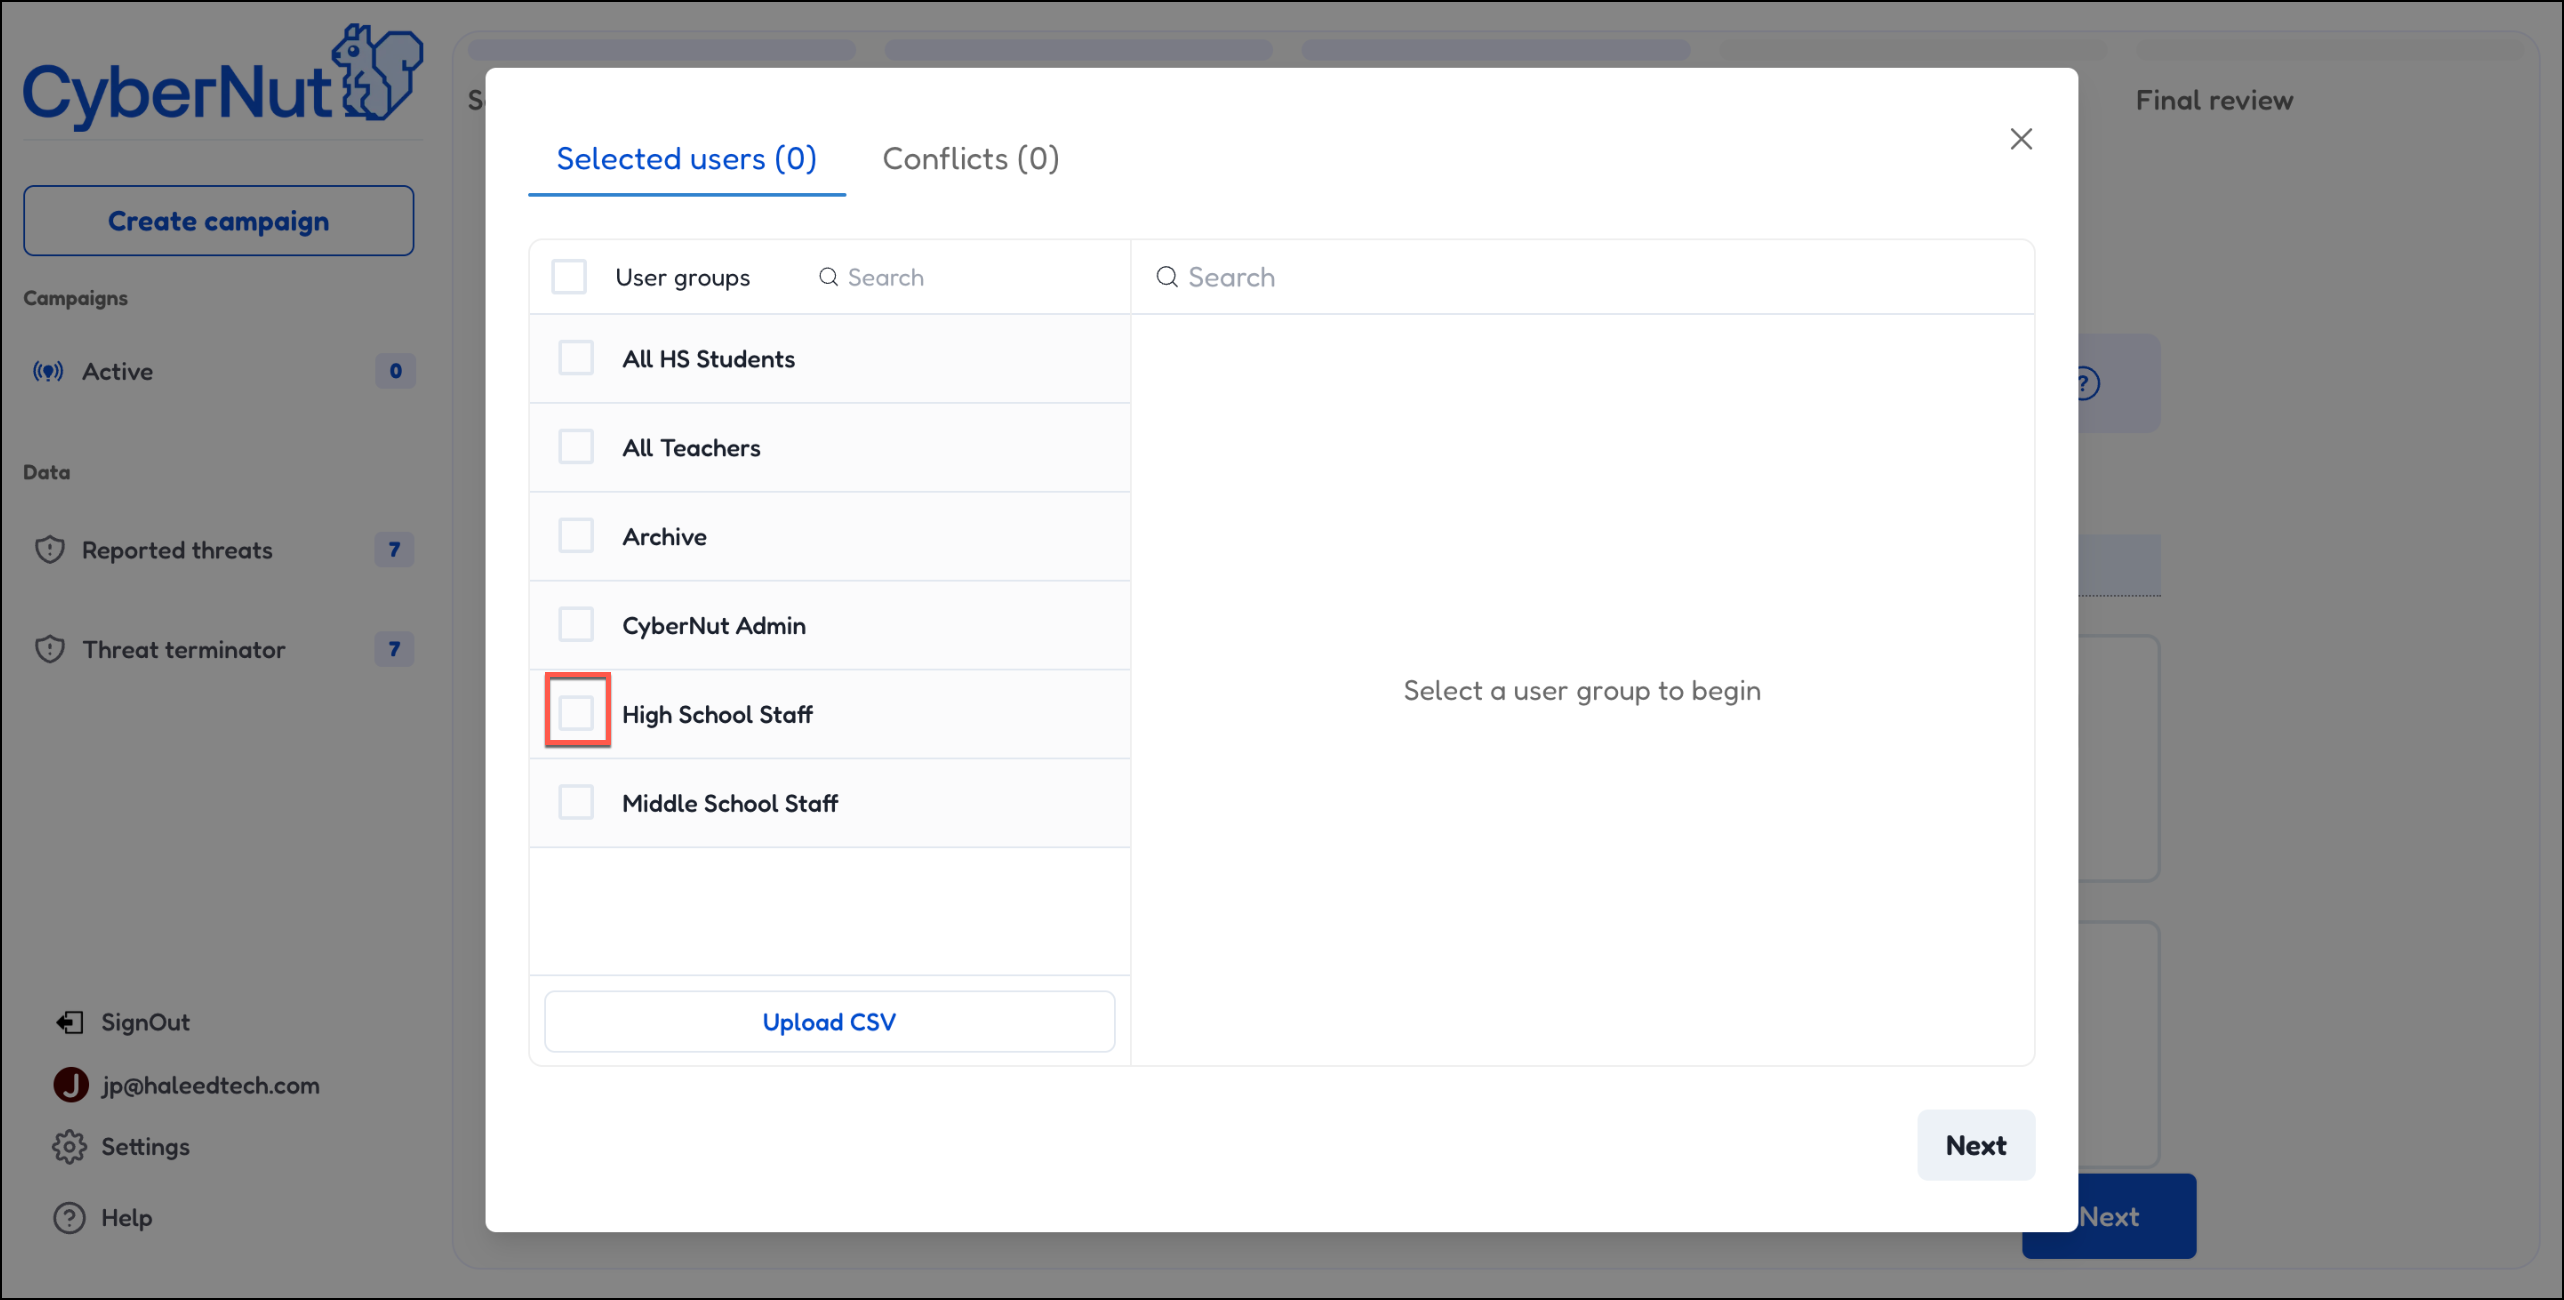Viewport: 2564px width, 1300px height.
Task: Click the CyberNut squirrel logo
Action: [x=376, y=74]
